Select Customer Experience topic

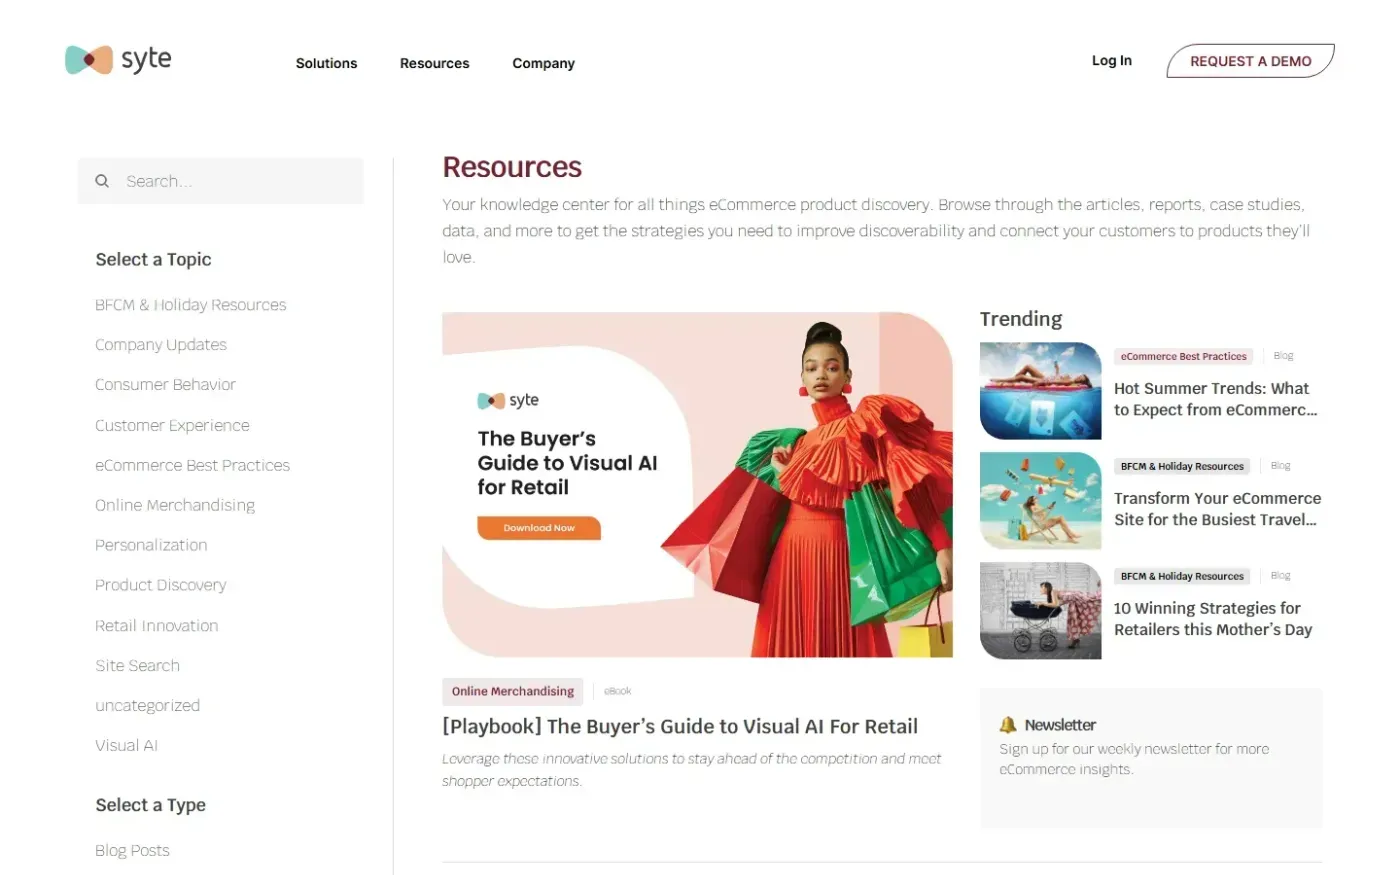click(x=172, y=425)
